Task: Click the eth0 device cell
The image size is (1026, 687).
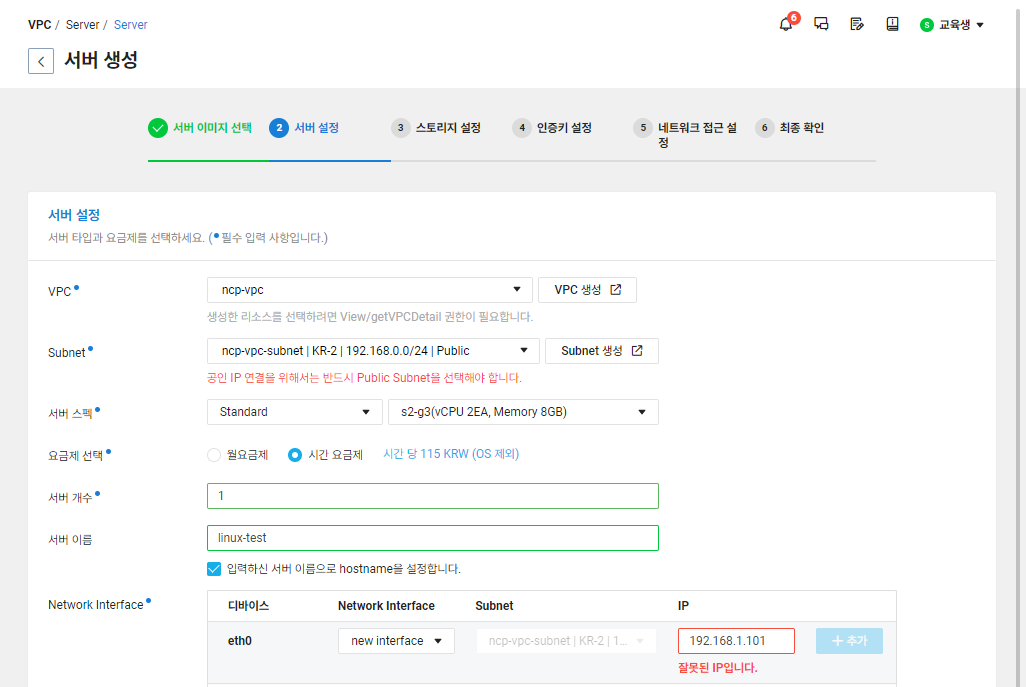Action: [x=239, y=641]
